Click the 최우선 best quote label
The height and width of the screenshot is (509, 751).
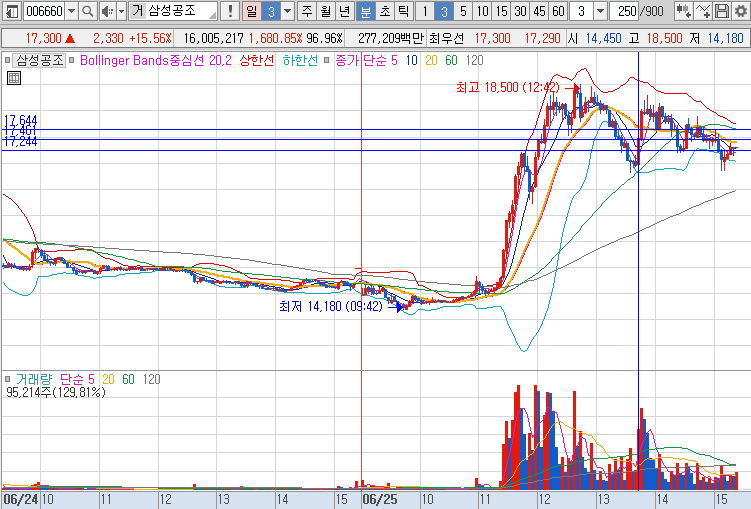pyautogui.click(x=446, y=38)
